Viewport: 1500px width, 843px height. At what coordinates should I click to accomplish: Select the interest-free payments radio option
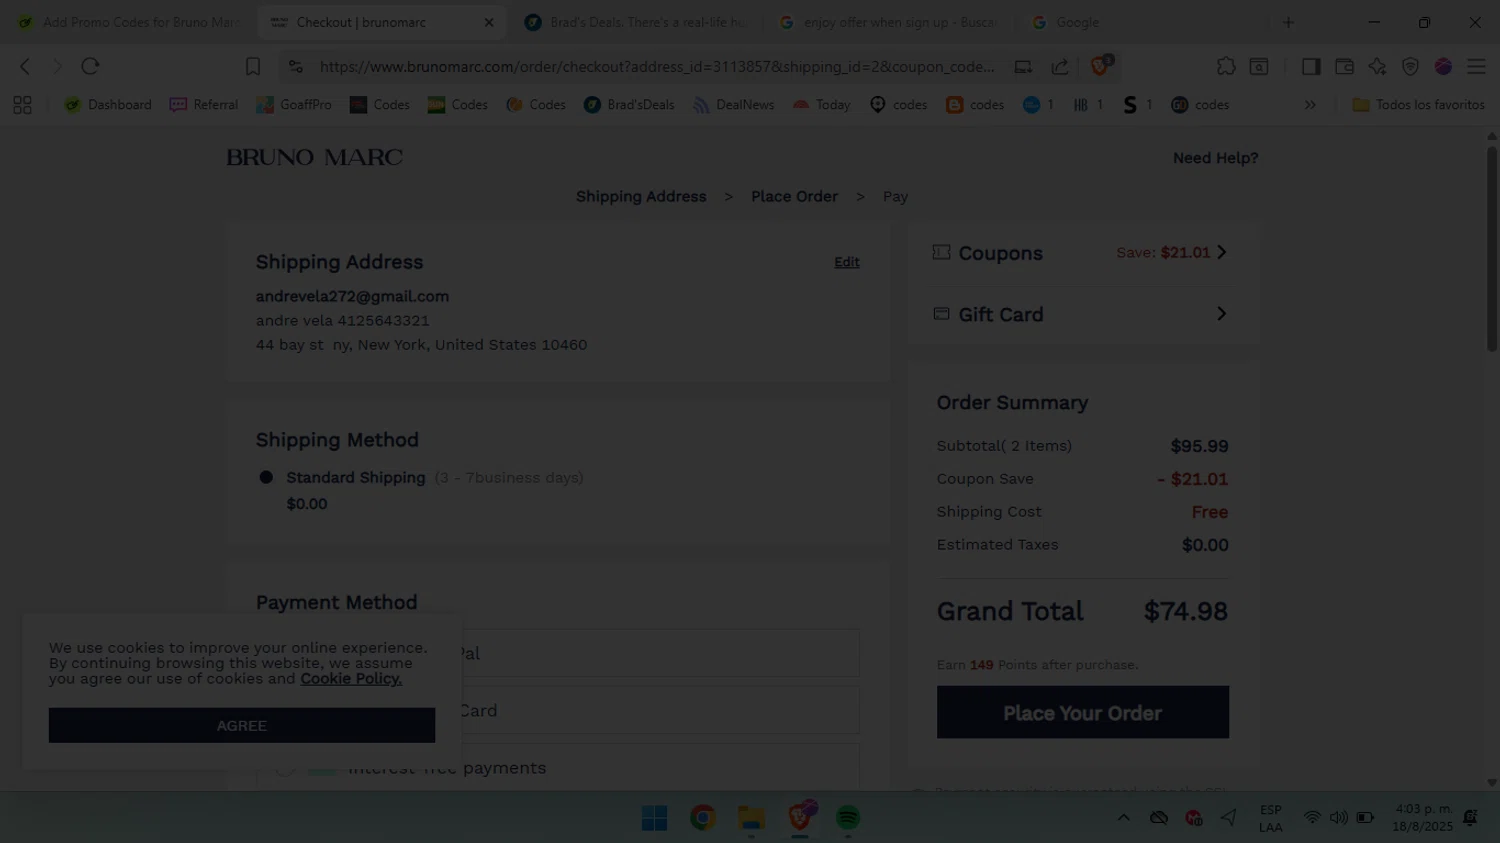(x=285, y=768)
